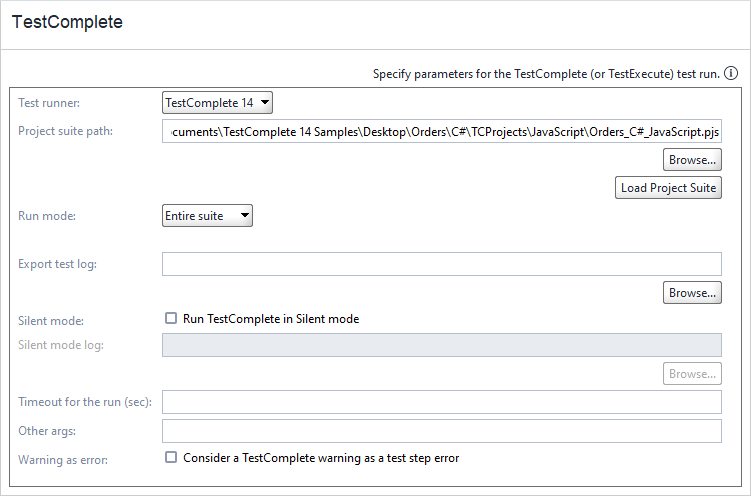This screenshot has width=751, height=496.
Task: Click the Load Project Suite button
Action: click(668, 187)
